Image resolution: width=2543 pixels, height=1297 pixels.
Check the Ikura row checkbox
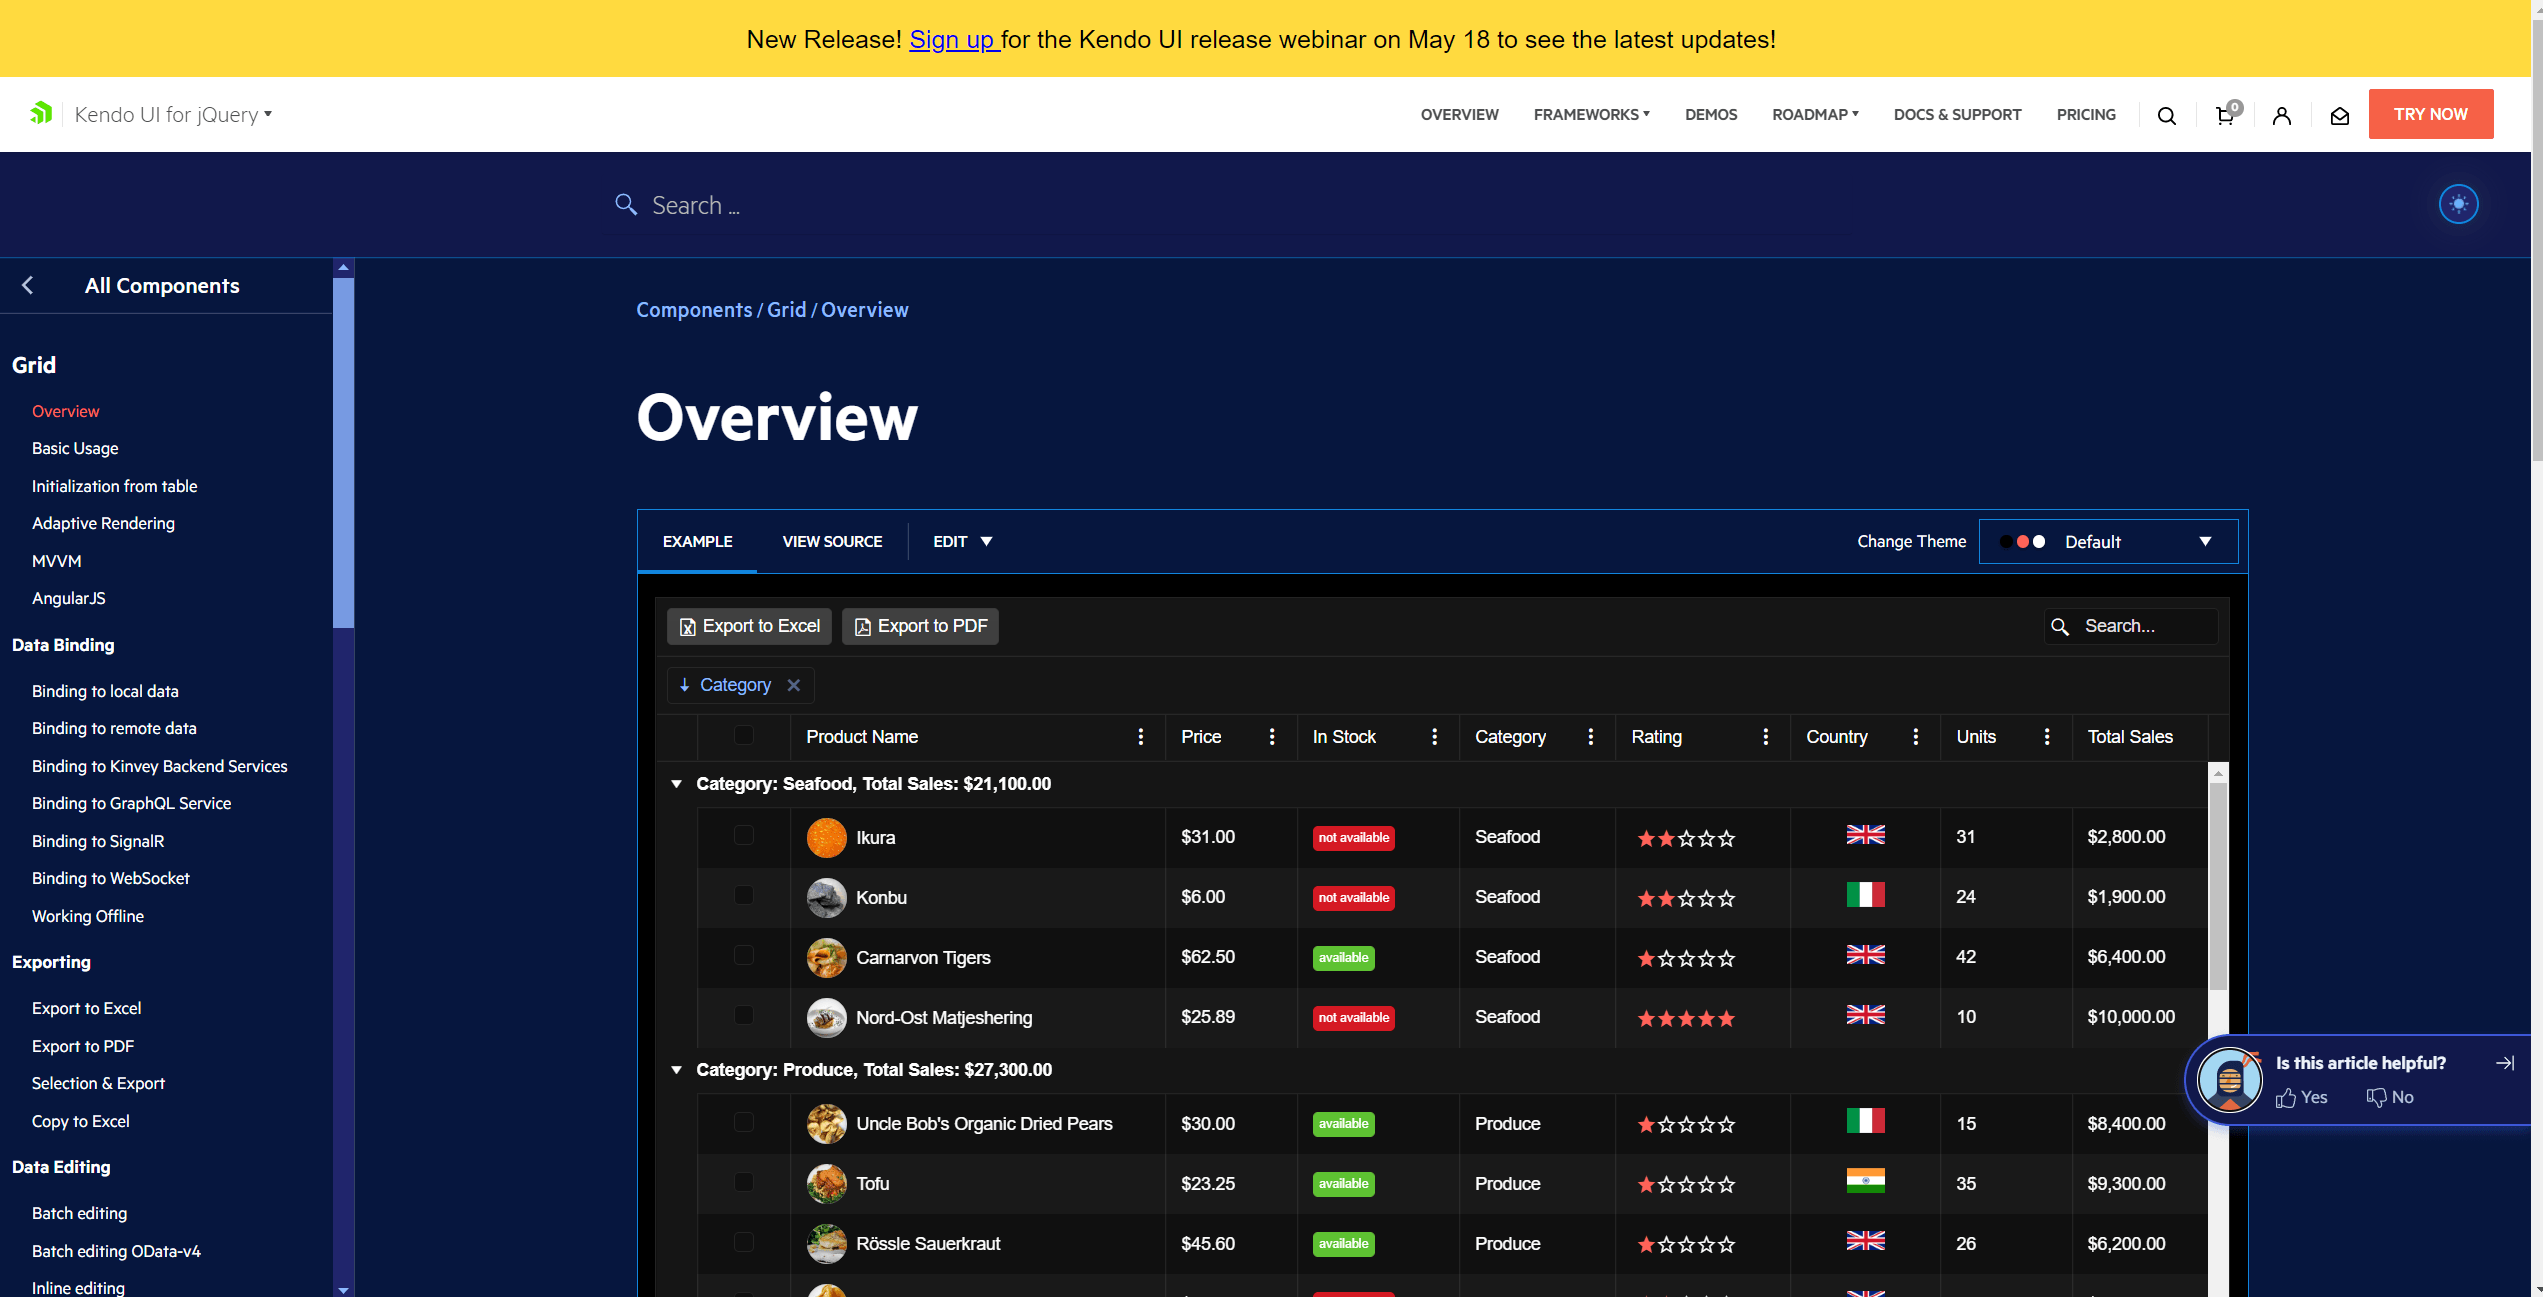coord(743,835)
